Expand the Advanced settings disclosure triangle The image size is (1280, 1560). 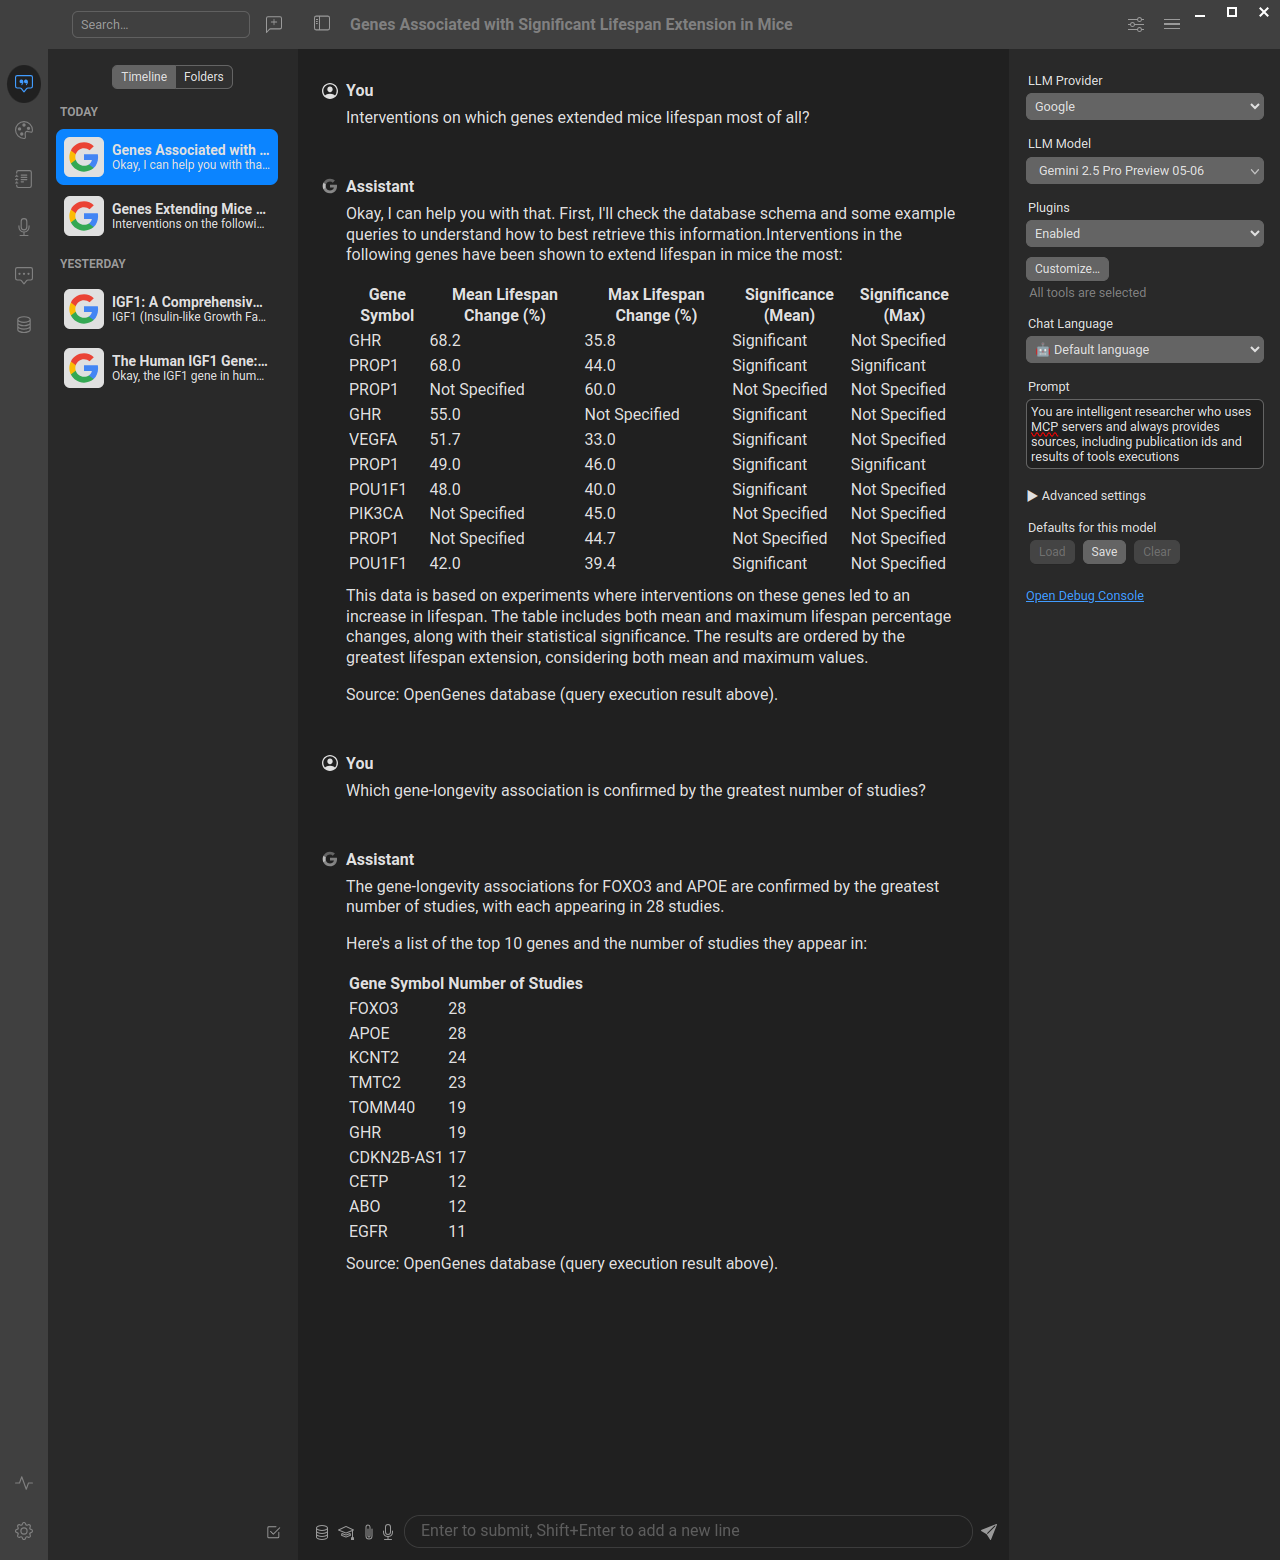pos(1032,496)
